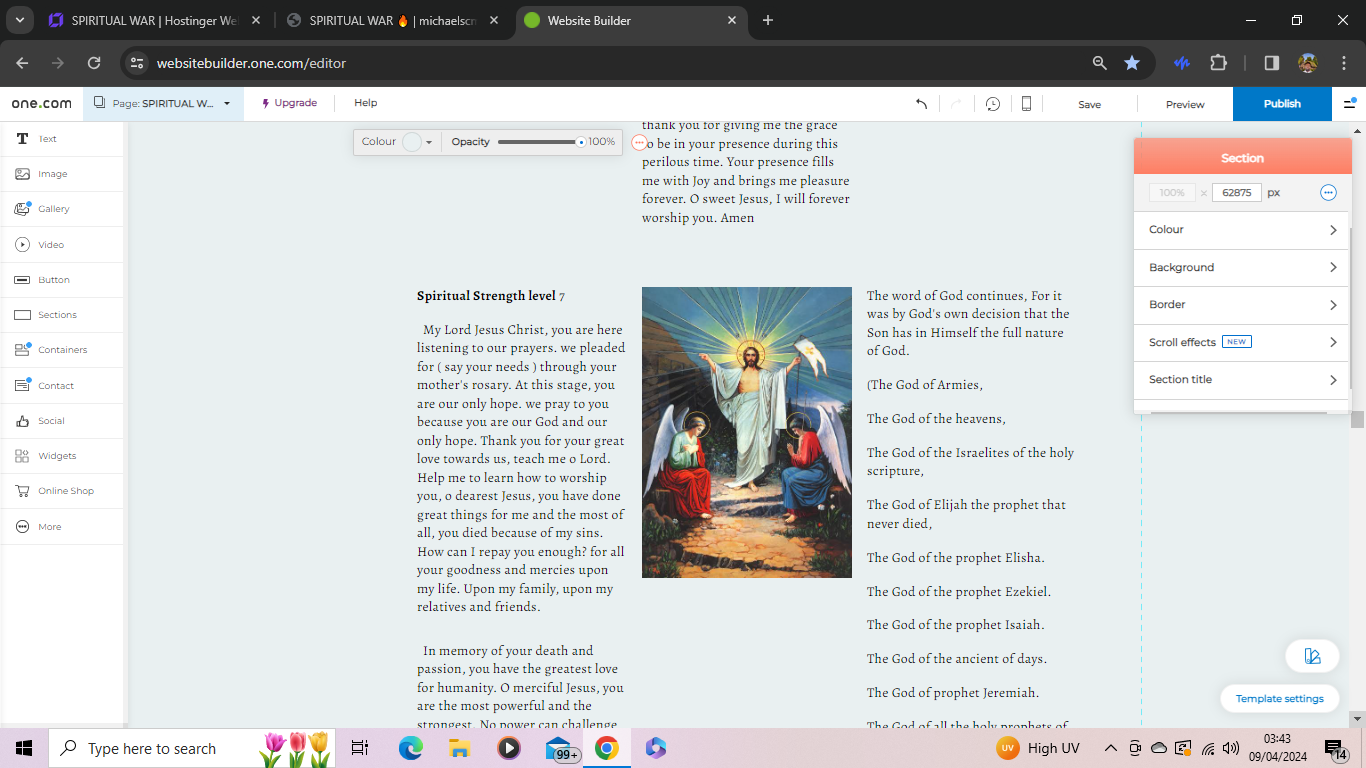Viewport: 1366px width, 768px height.
Task: Select the Contact component in the sidebar
Action: pos(62,386)
